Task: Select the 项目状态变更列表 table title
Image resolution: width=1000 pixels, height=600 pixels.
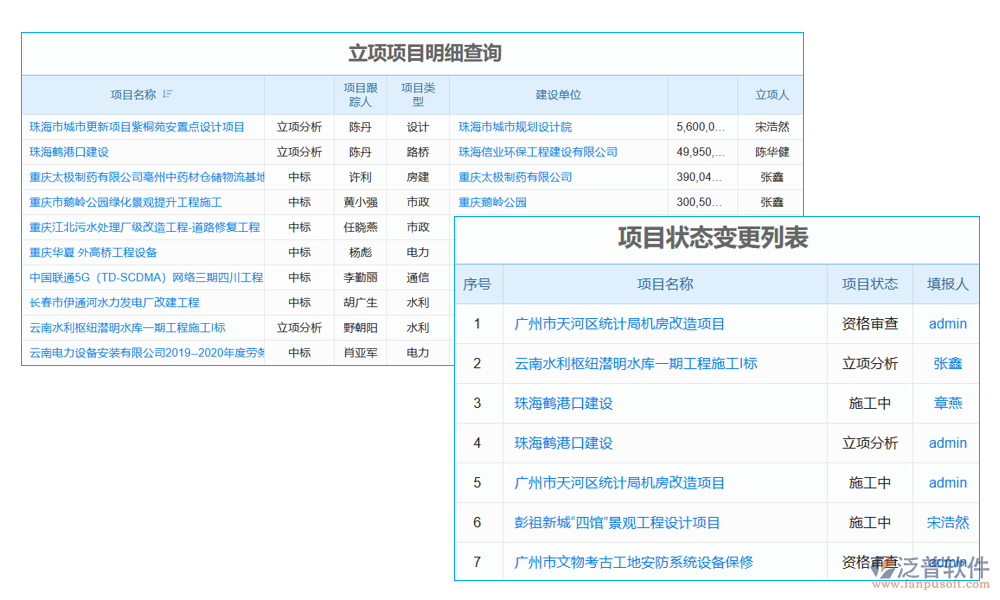Action: click(x=717, y=237)
